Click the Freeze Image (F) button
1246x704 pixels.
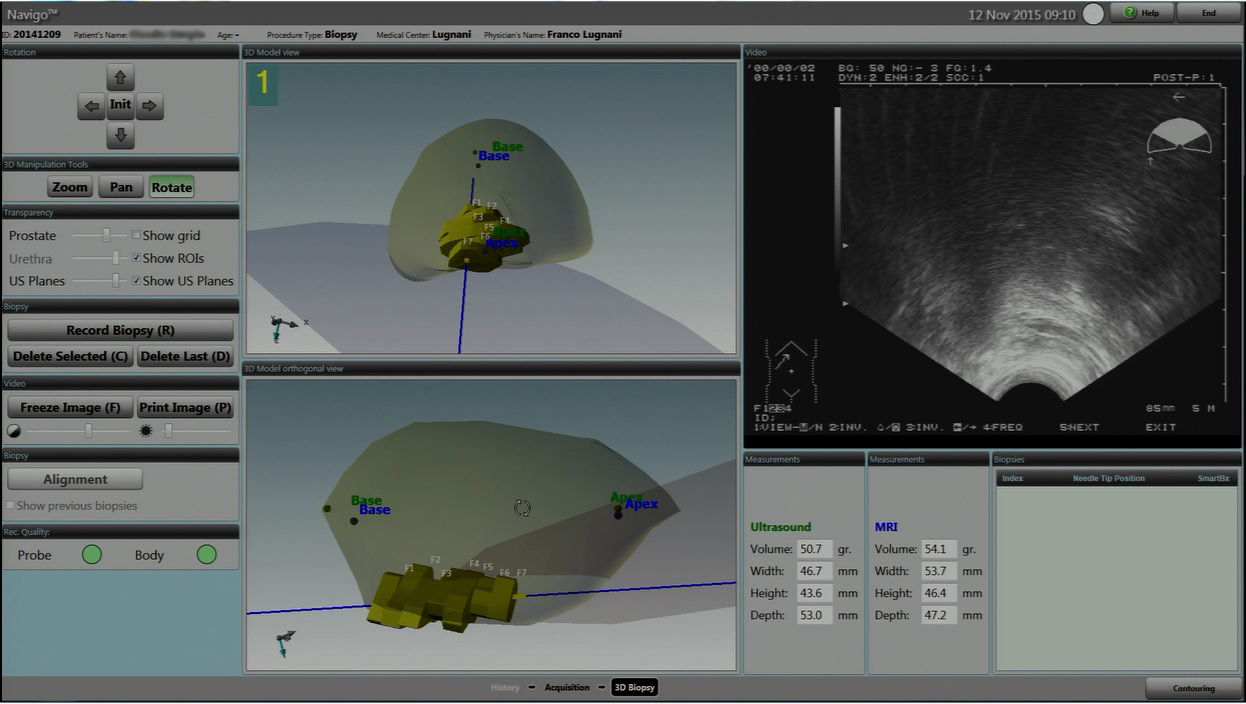(70, 408)
